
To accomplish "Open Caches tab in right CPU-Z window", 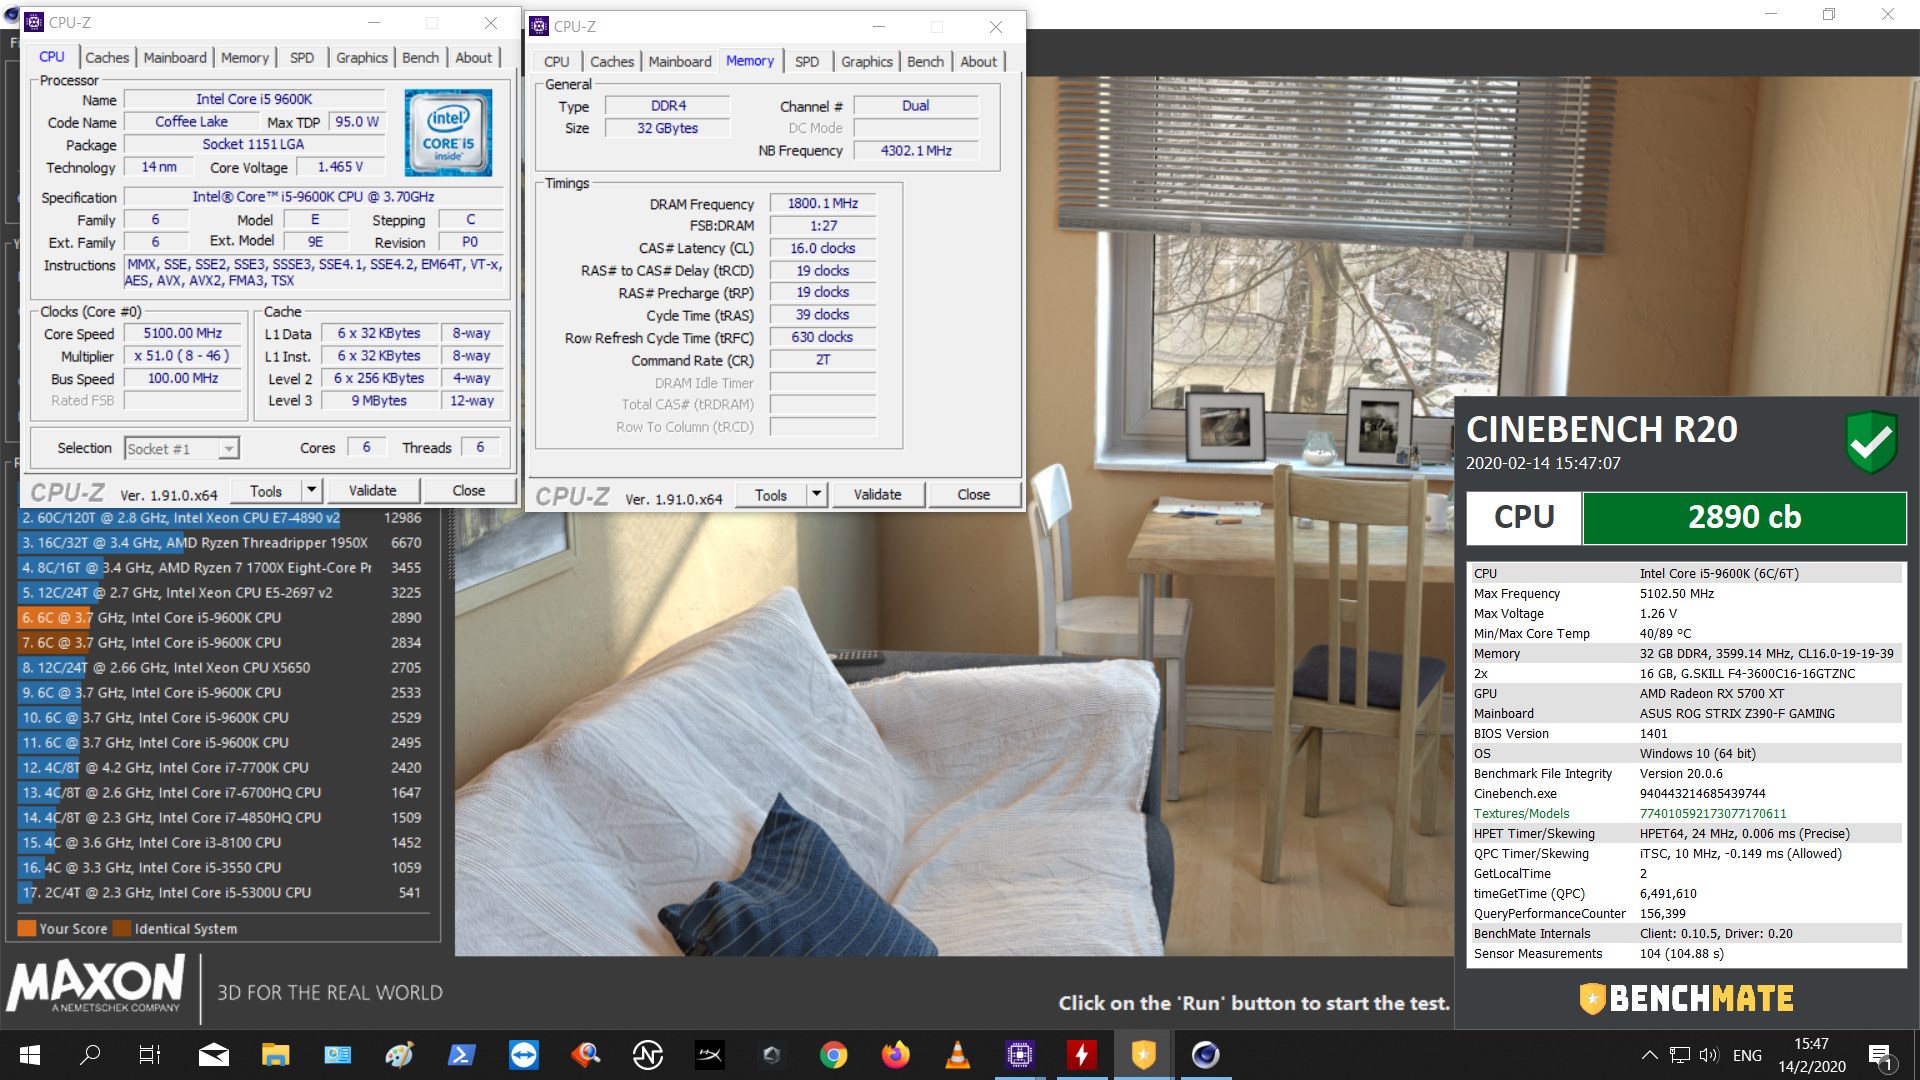I will (612, 61).
